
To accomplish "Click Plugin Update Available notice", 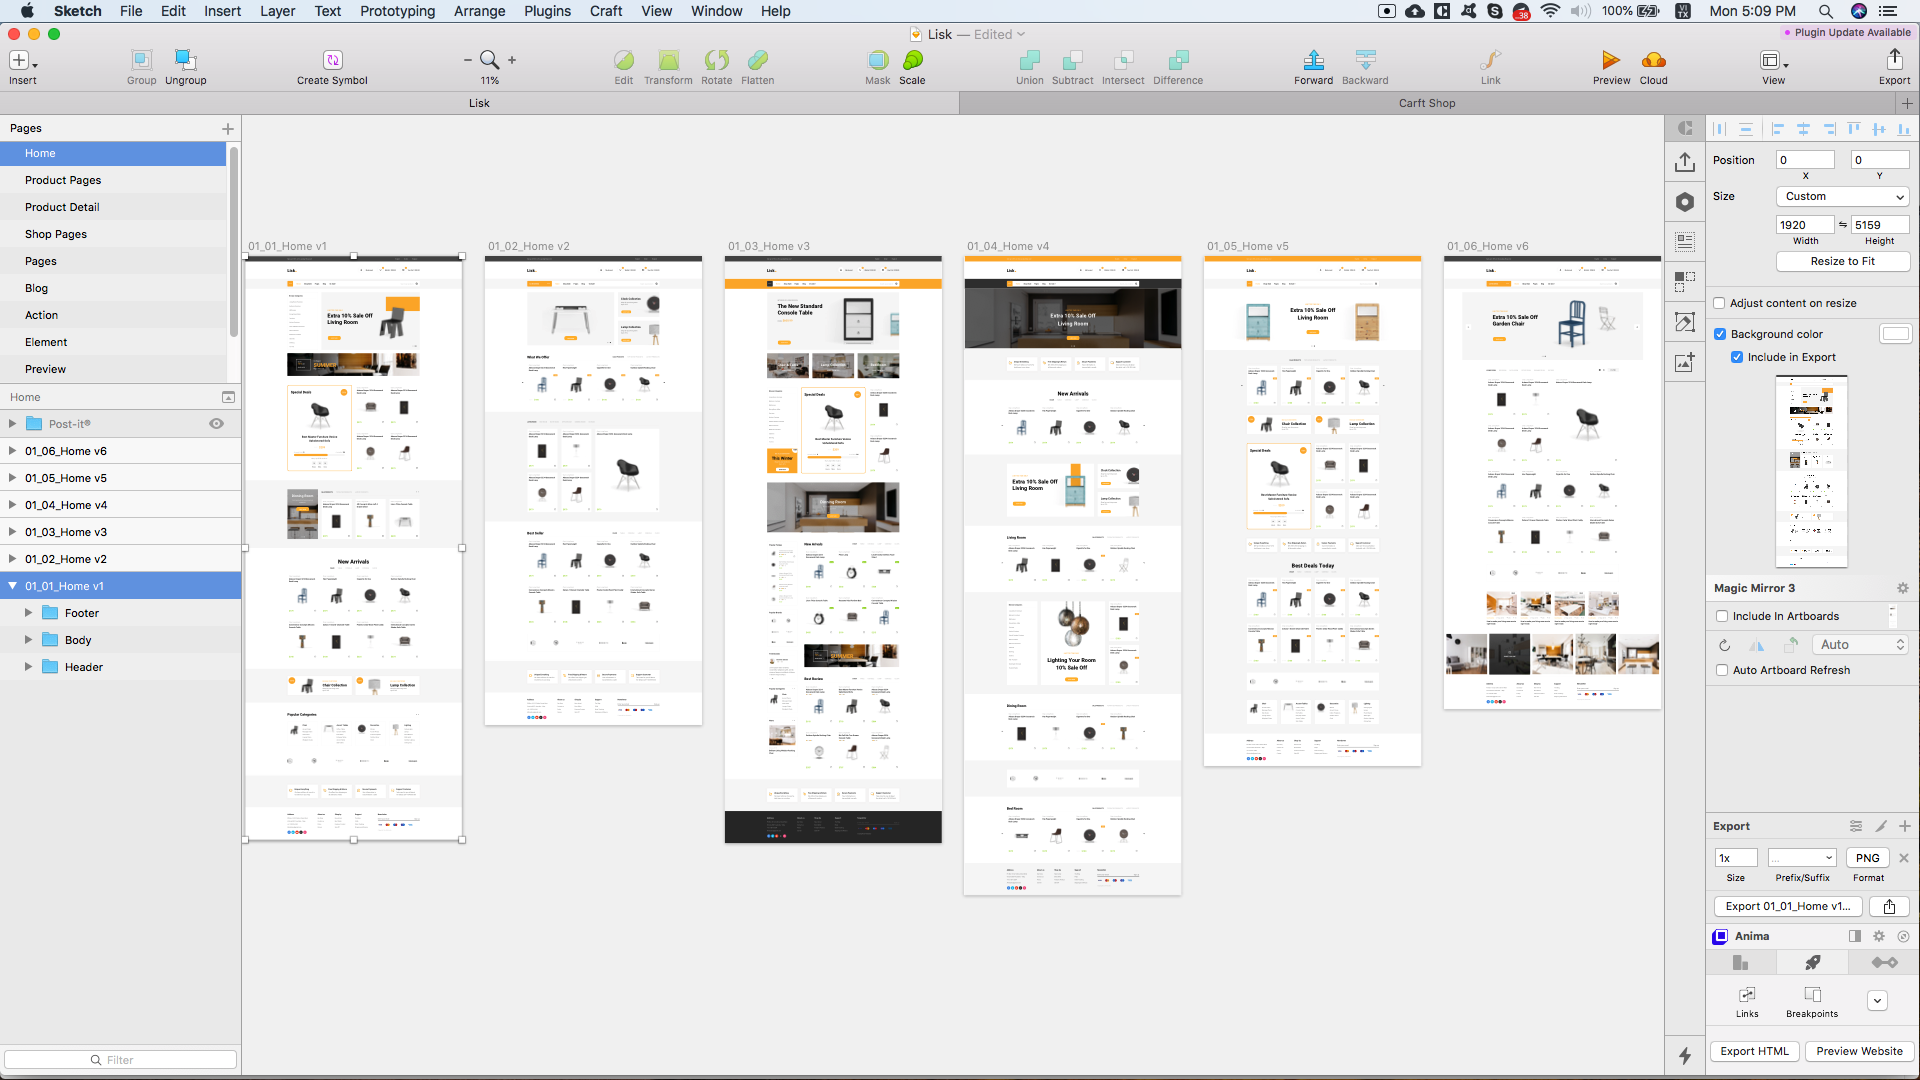I will pos(1847,32).
